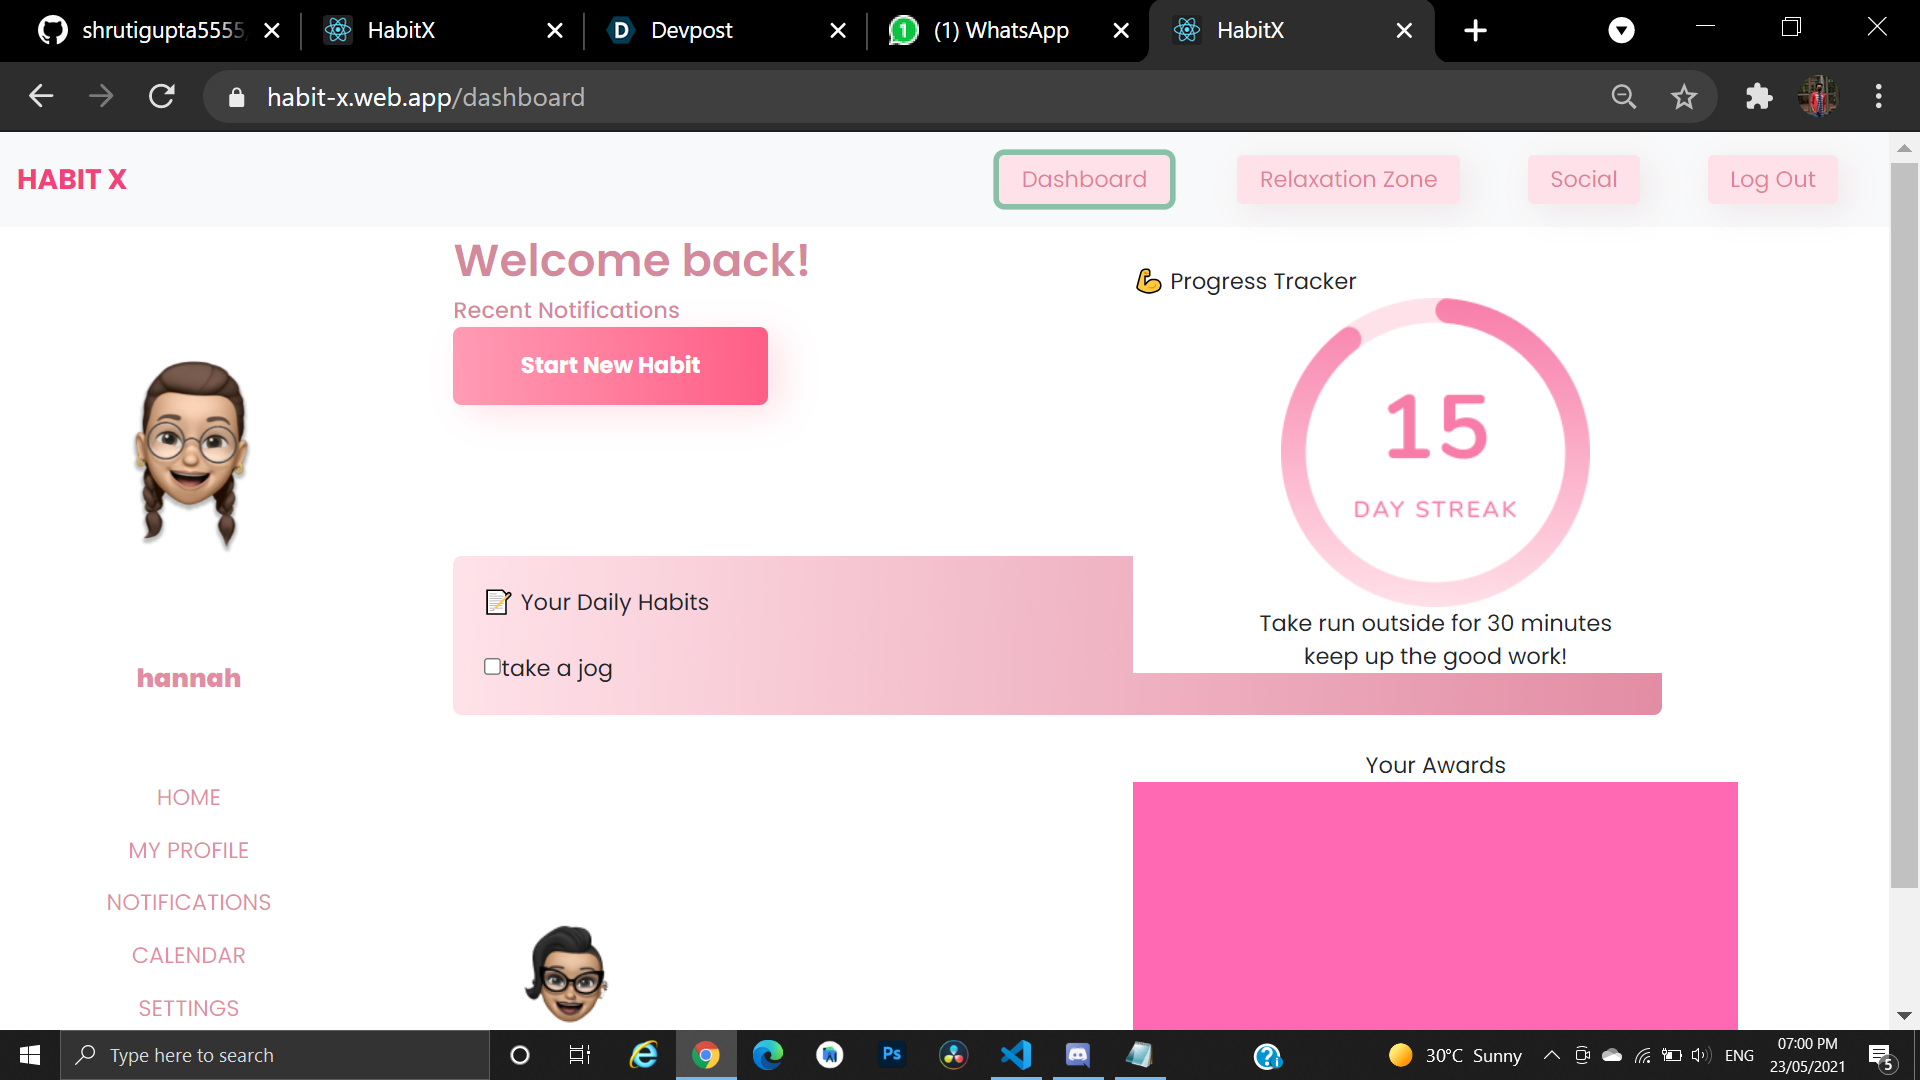Show hidden system tray icons chevron
1920x1080 pixels.
[x=1551, y=1055]
